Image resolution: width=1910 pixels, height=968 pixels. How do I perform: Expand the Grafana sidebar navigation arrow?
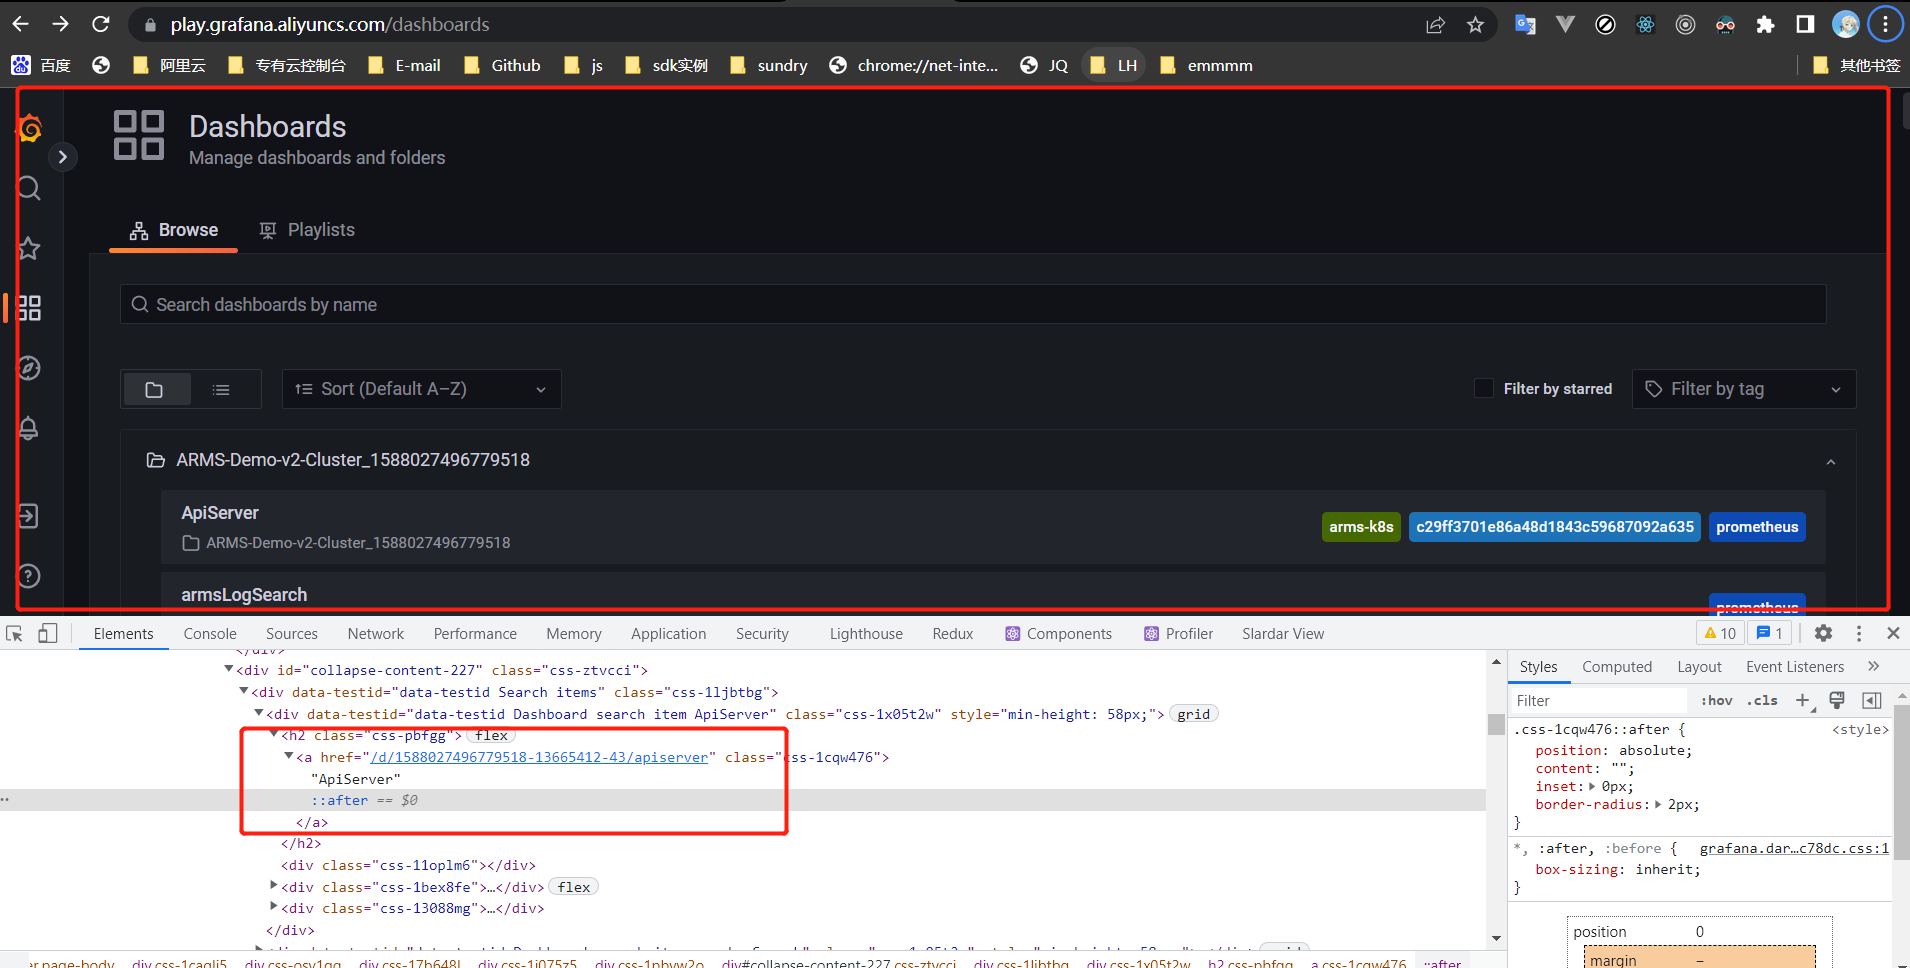pos(62,157)
